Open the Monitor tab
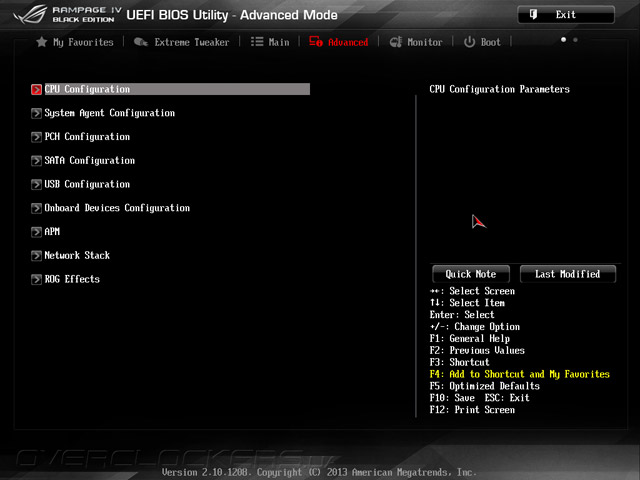Image resolution: width=640 pixels, height=480 pixels. pos(424,42)
